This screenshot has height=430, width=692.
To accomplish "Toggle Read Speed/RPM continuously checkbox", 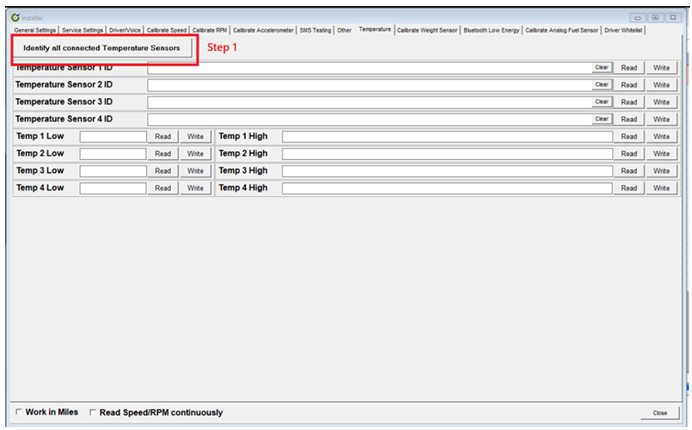I will [93, 412].
